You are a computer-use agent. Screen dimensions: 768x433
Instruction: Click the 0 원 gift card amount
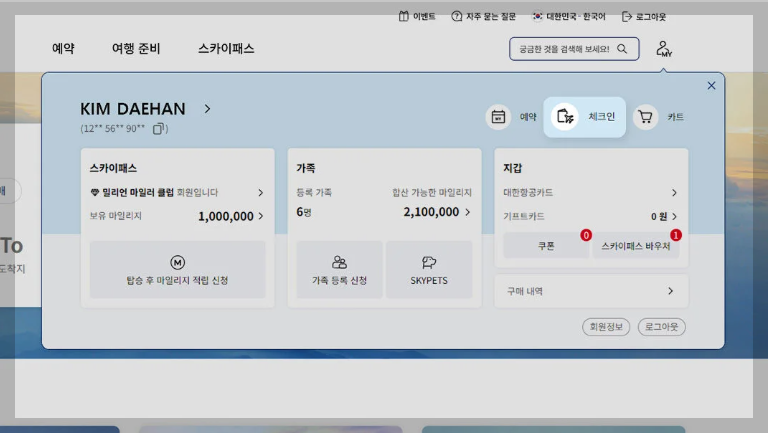[x=659, y=216]
